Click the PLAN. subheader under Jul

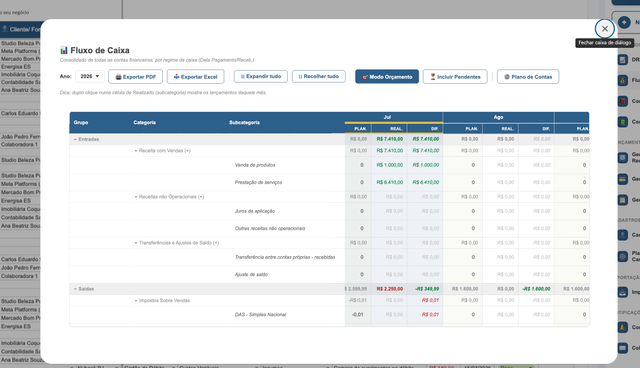358,129
